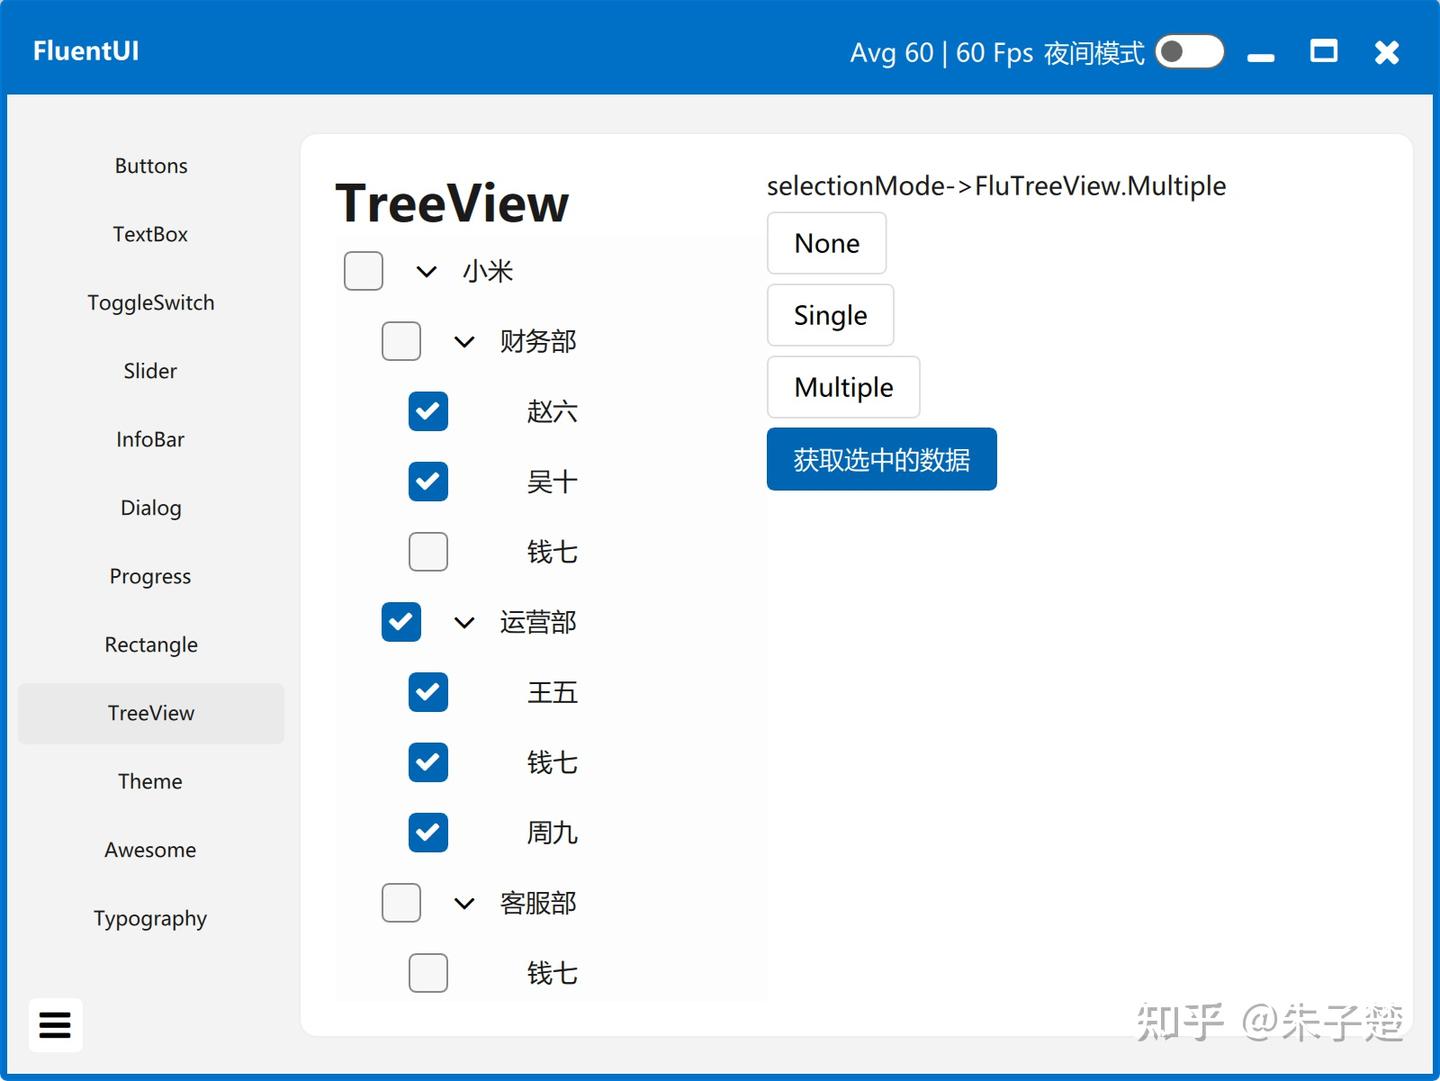Image resolution: width=1440 pixels, height=1081 pixels.
Task: Collapse the 客服部 branch
Action: [x=463, y=902]
